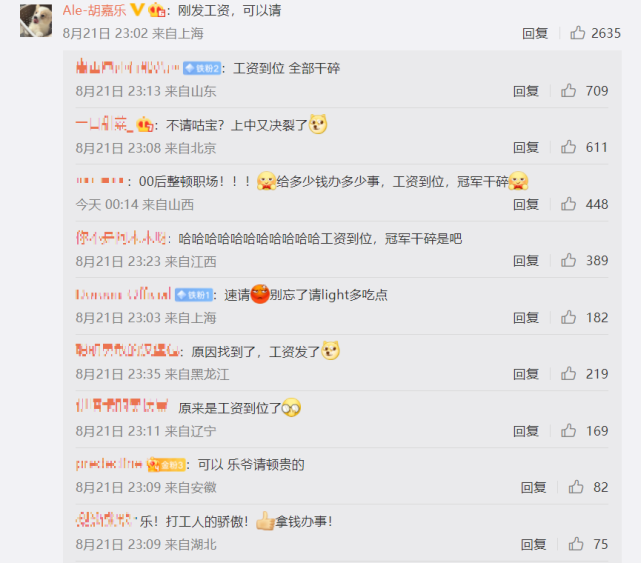Image resolution: width=641 pixels, height=563 pixels.
Task: Reply to the main comment from 上海
Action: coord(535,33)
